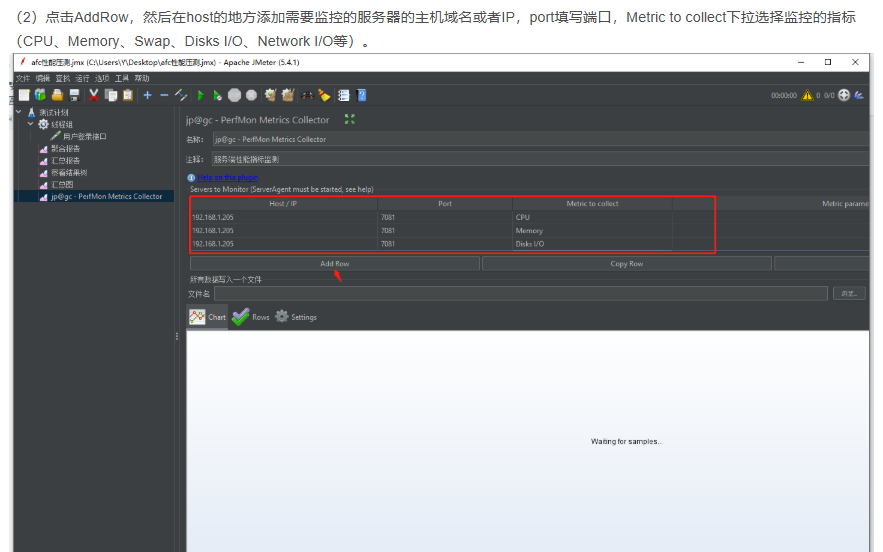The height and width of the screenshot is (552, 883).
Task: Click the remote engines globe icon
Action: pos(844,95)
